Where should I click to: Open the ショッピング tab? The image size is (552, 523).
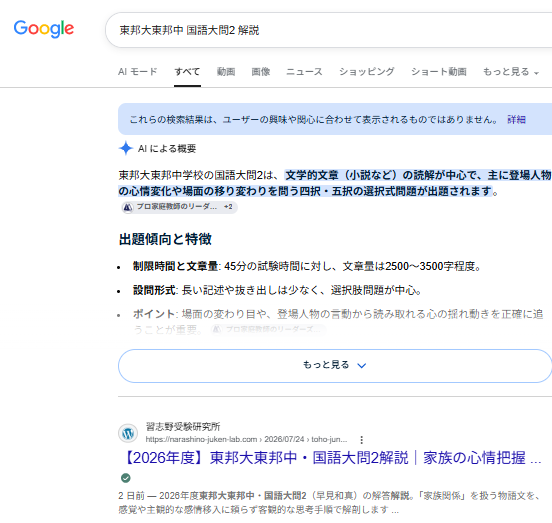coord(366,72)
